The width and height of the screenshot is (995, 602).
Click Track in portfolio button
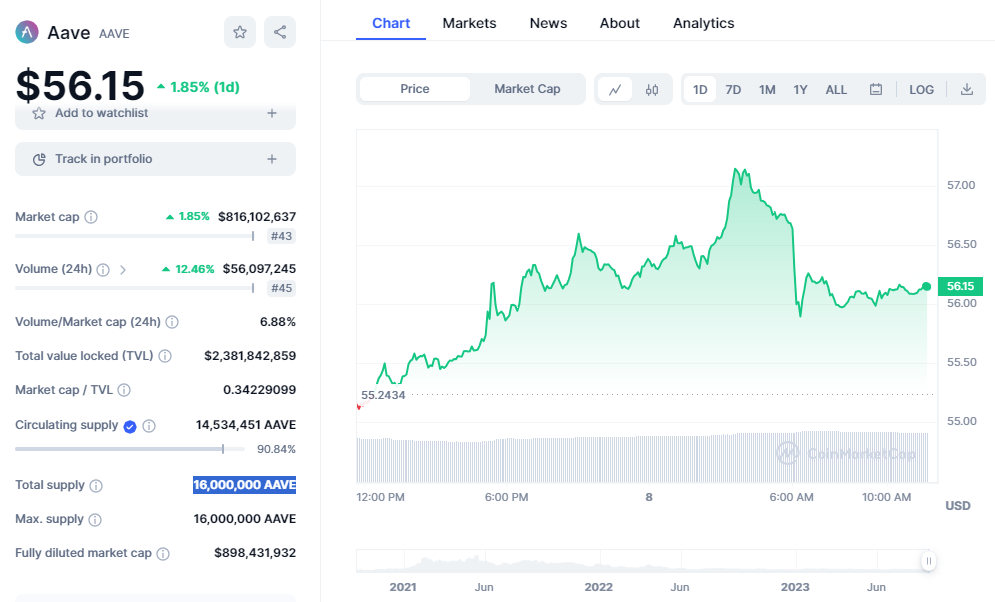click(x=155, y=159)
